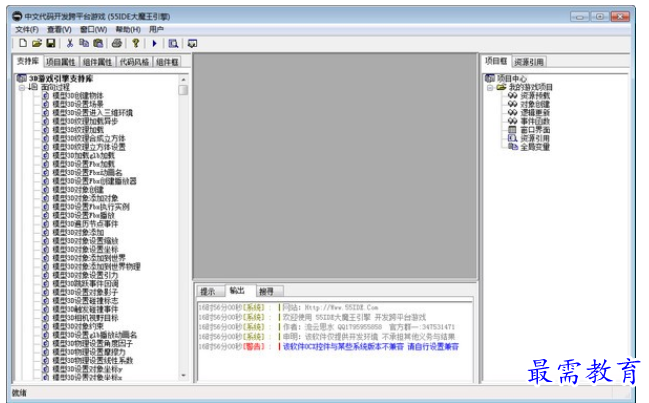Select 模型3D对象添加对象 in the tree

pyautogui.click(x=85, y=198)
